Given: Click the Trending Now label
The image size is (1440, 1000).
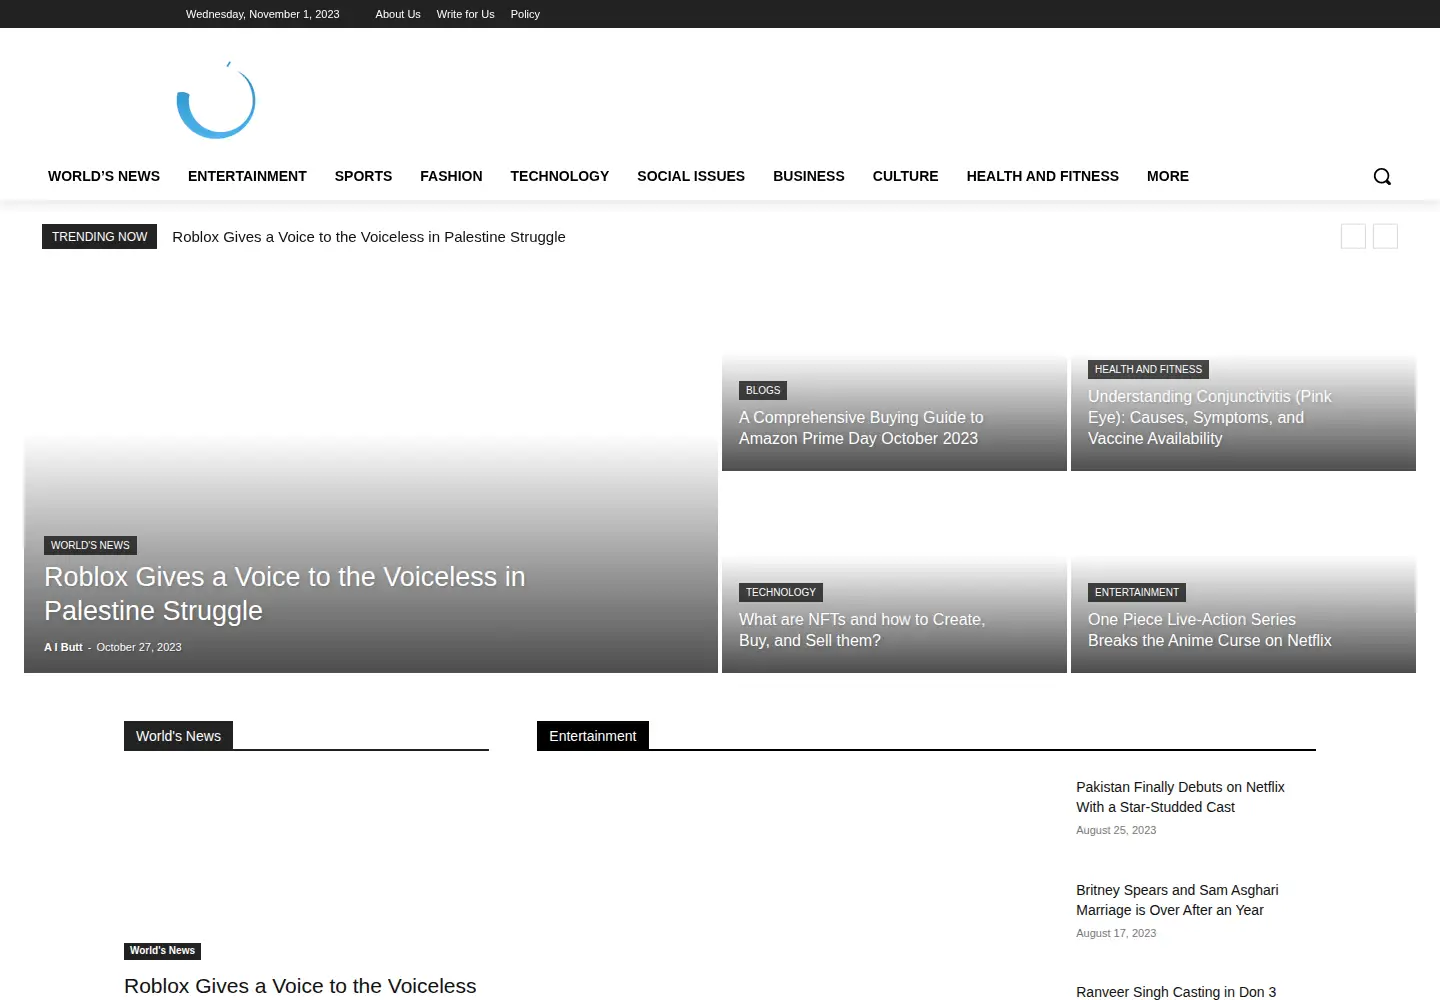Looking at the screenshot, I should 99,236.
